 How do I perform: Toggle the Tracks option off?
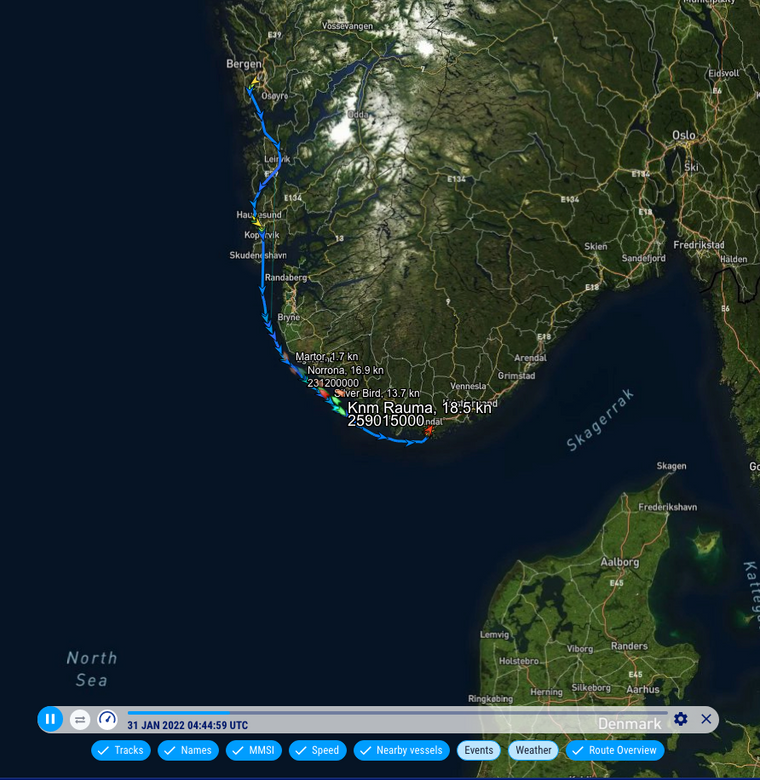click(x=121, y=750)
